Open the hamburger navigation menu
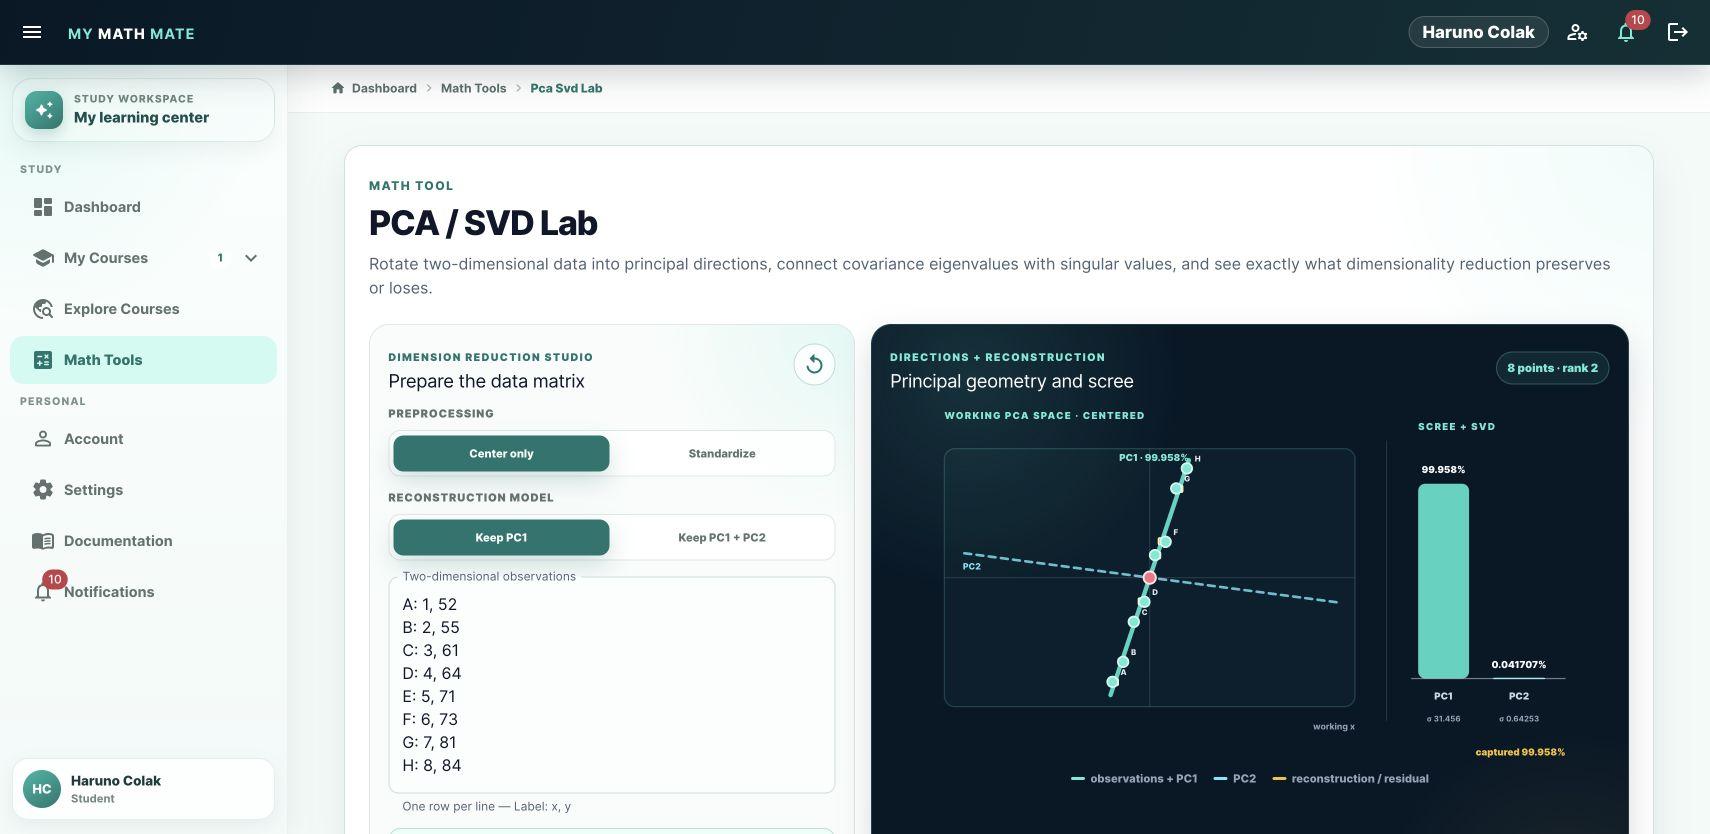The image size is (1710, 834). click(x=32, y=32)
